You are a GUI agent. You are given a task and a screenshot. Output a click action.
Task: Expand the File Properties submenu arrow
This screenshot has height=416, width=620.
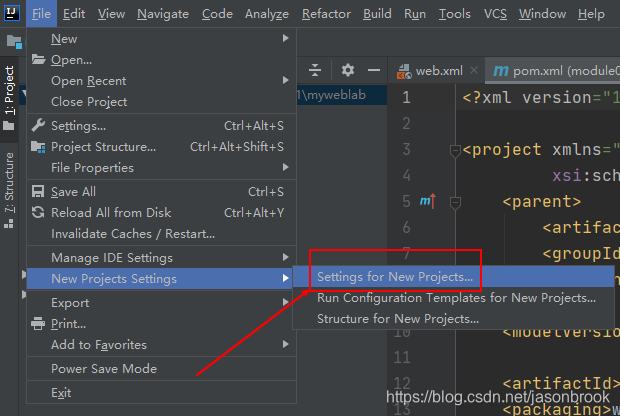pos(285,167)
